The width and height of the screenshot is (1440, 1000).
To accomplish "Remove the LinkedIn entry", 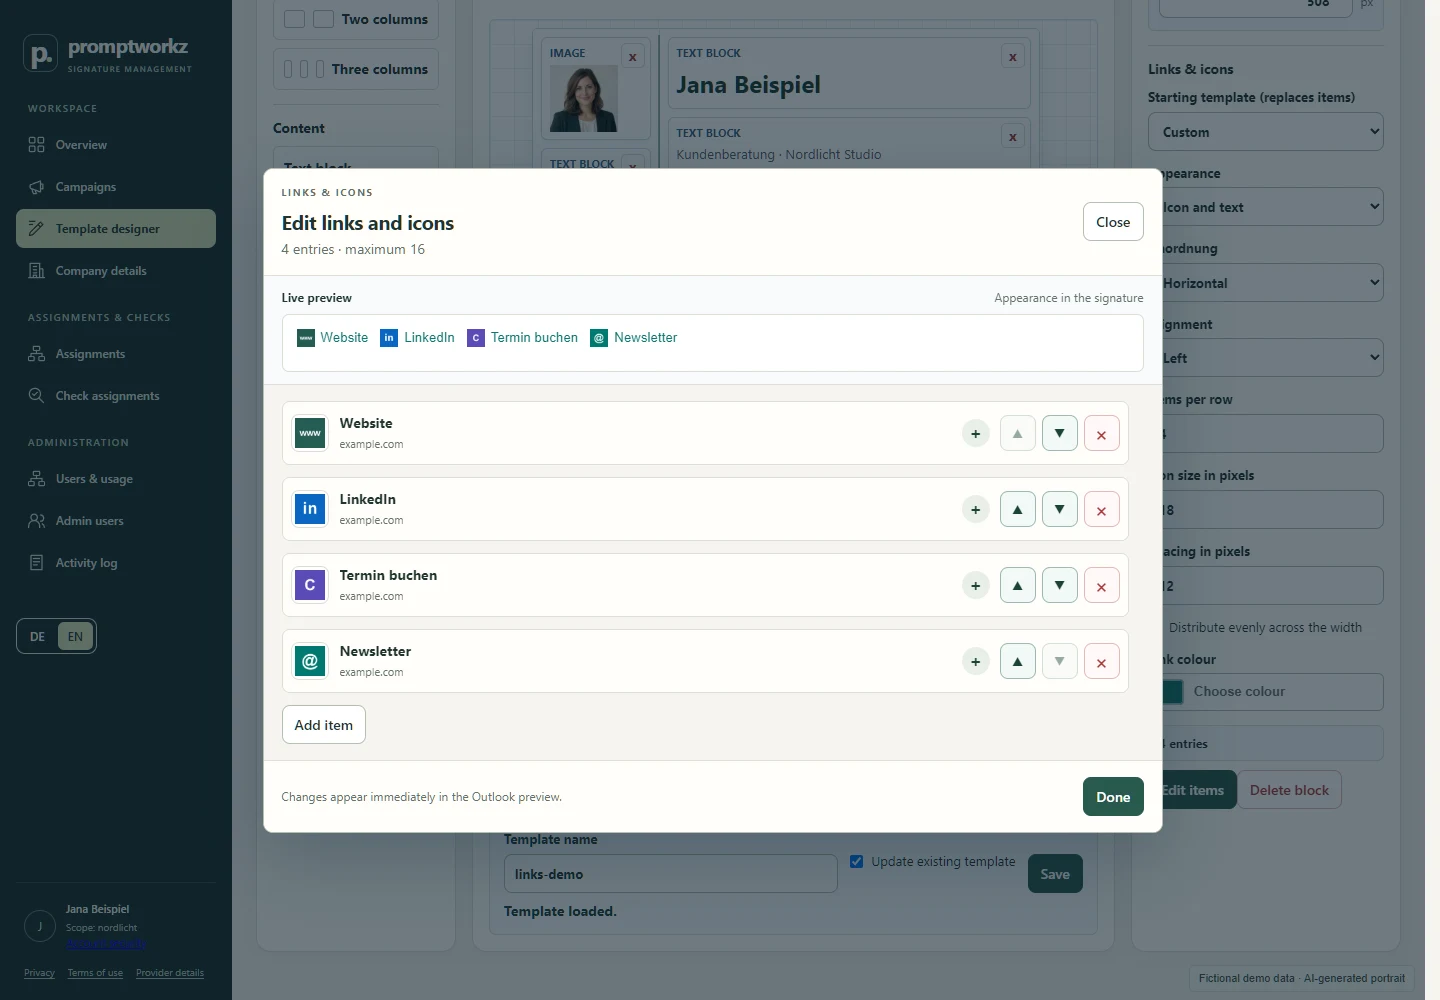I will (1101, 509).
